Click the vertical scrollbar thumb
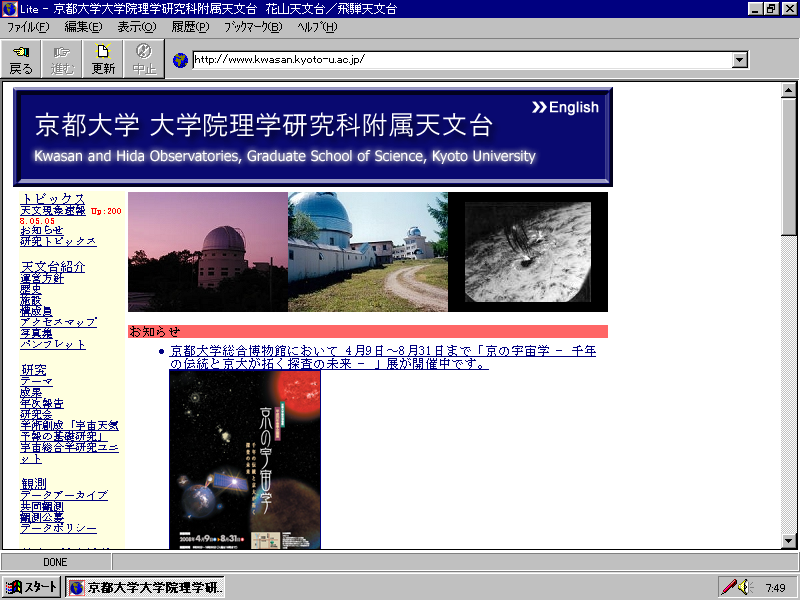Viewport: 800px width, 600px height. [x=789, y=167]
